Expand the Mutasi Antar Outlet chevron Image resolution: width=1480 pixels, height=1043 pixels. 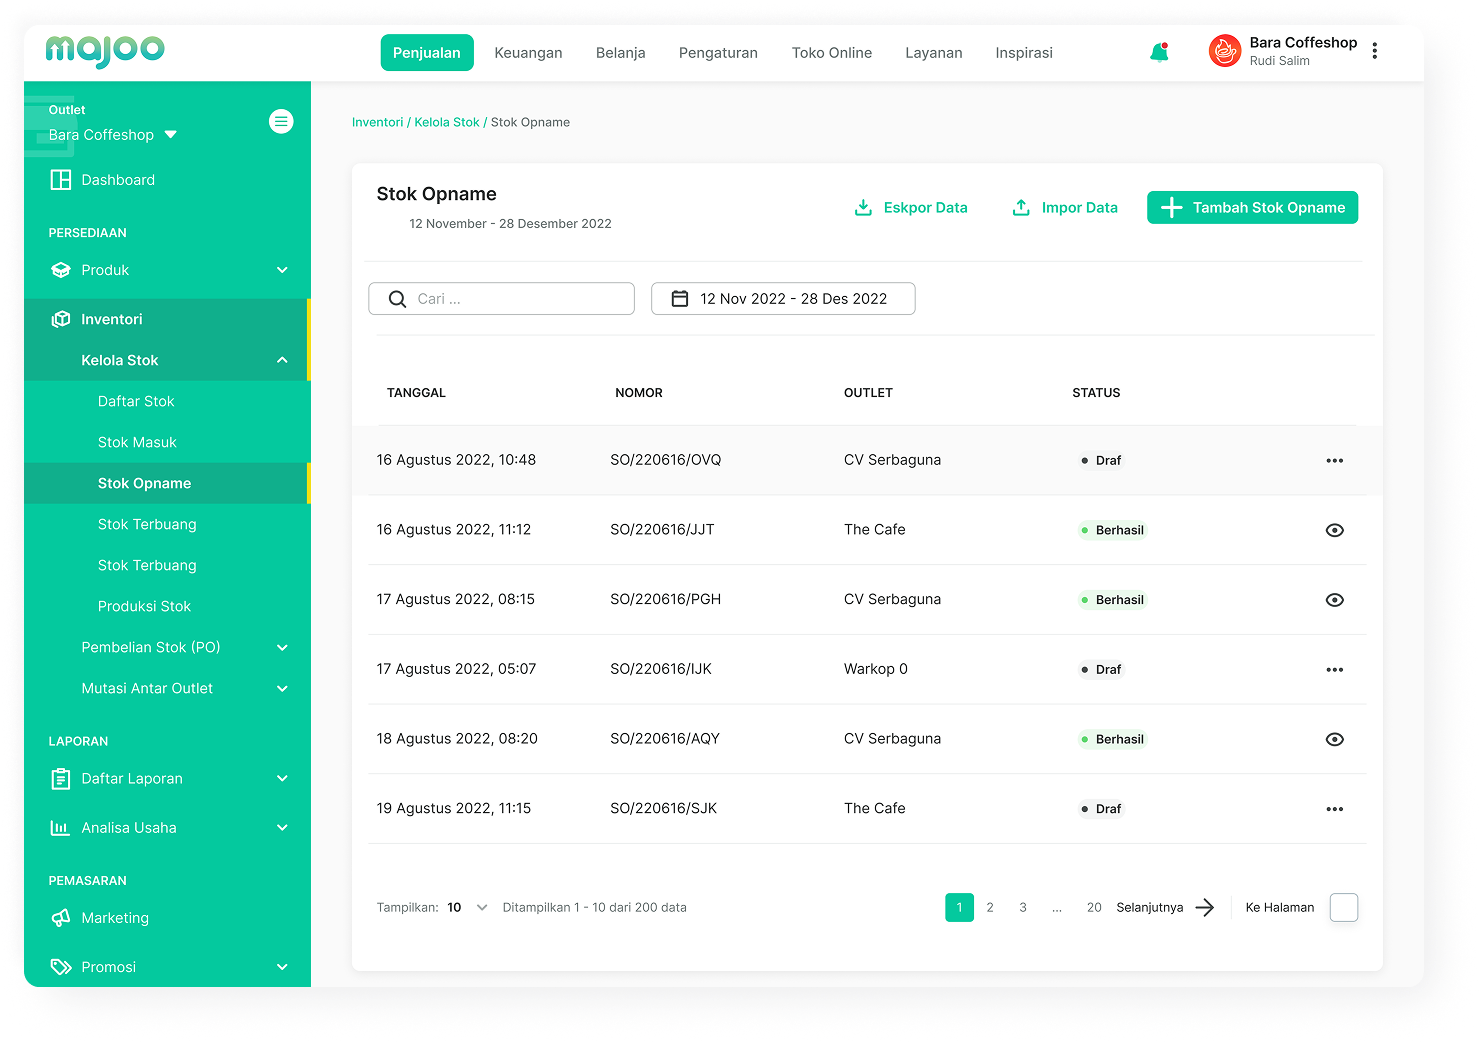pyautogui.click(x=282, y=689)
